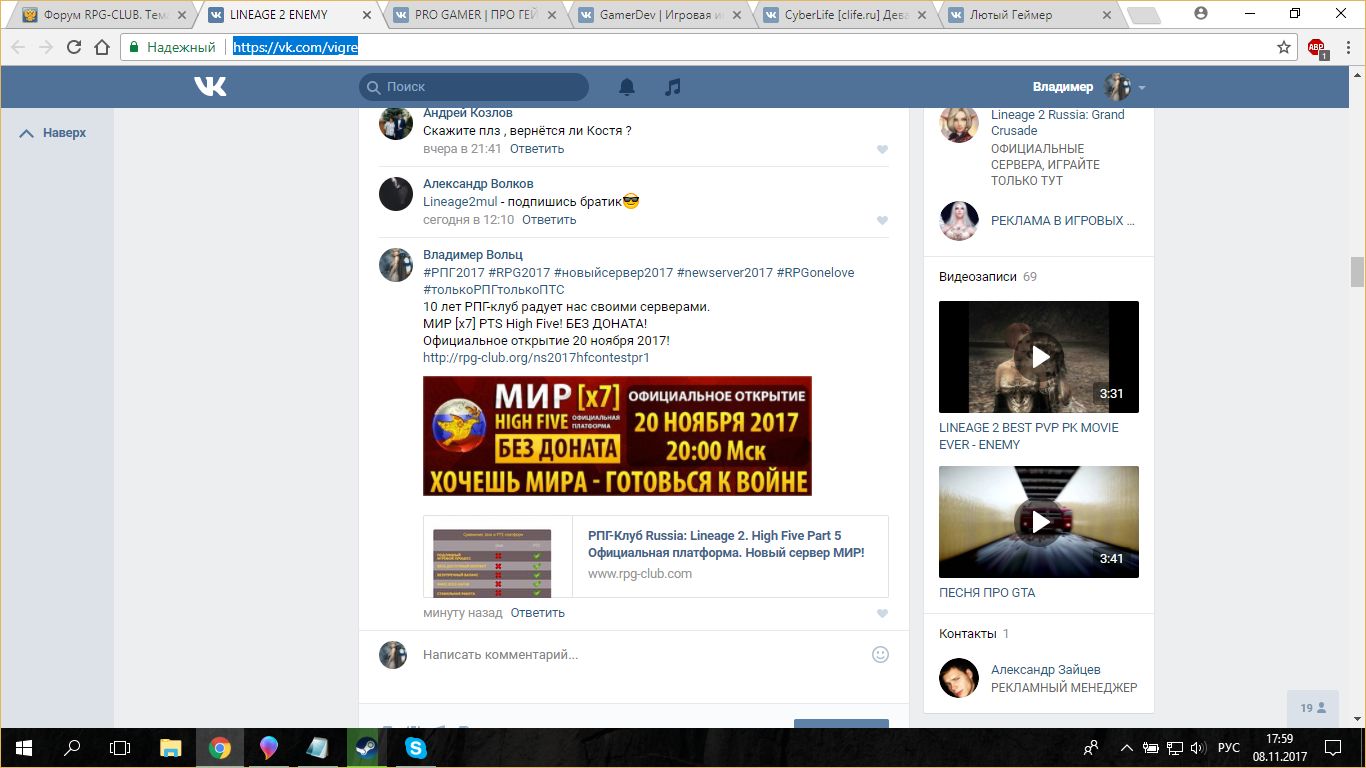
Task: Like Андрей Козлов's comment
Action: pos(882,149)
